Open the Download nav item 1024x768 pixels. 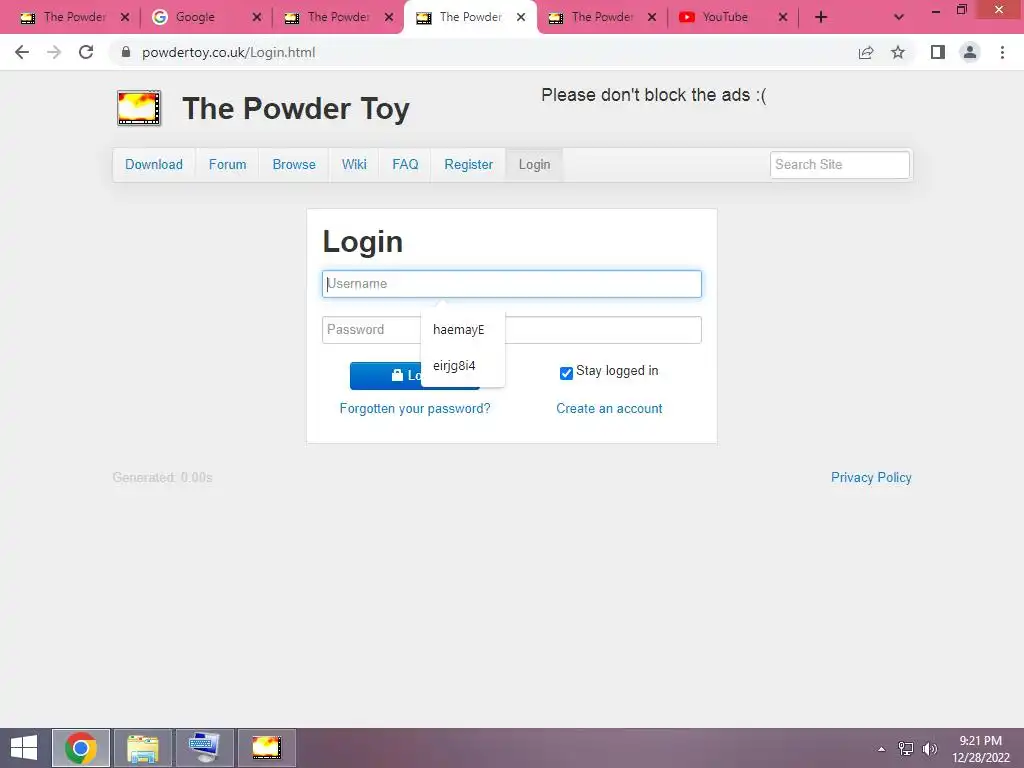[154, 165]
